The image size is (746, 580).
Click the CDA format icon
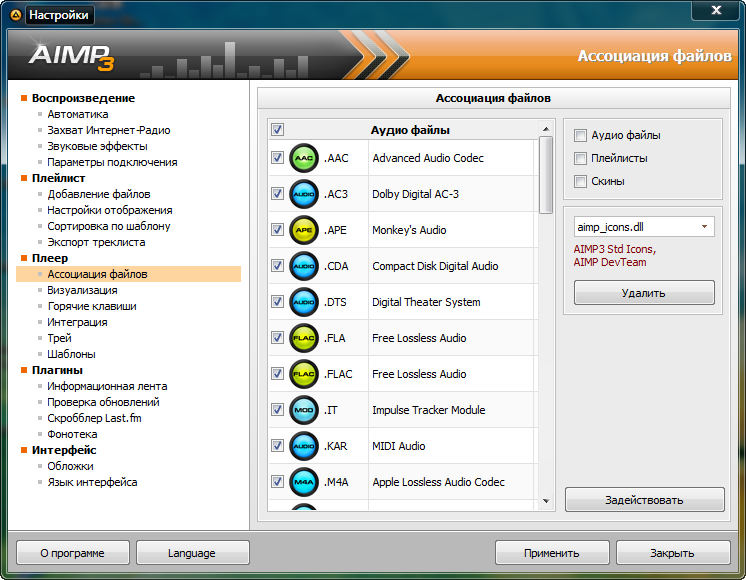[304, 266]
